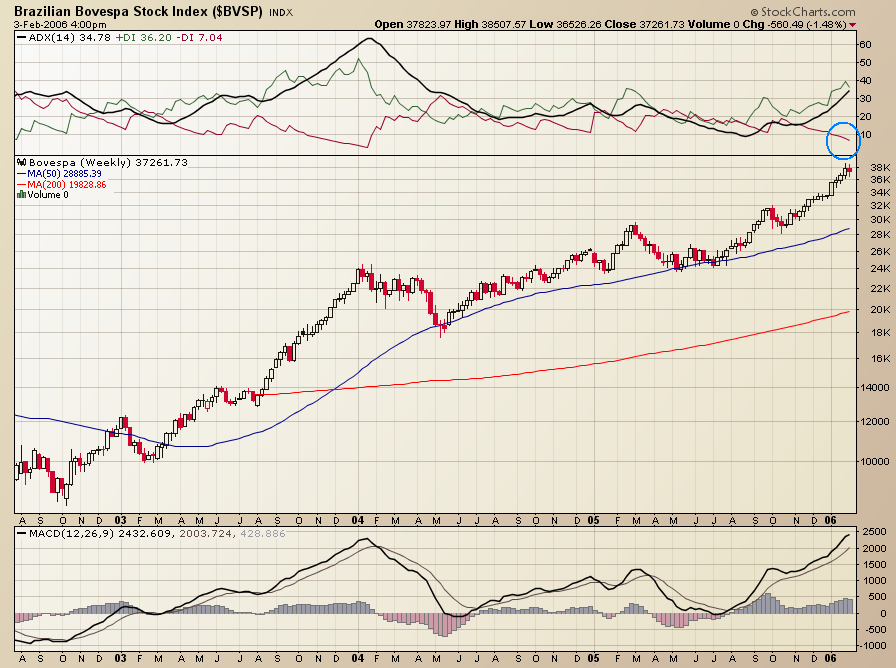
Task: Select the High 38507.57 value
Action: click(x=490, y=25)
